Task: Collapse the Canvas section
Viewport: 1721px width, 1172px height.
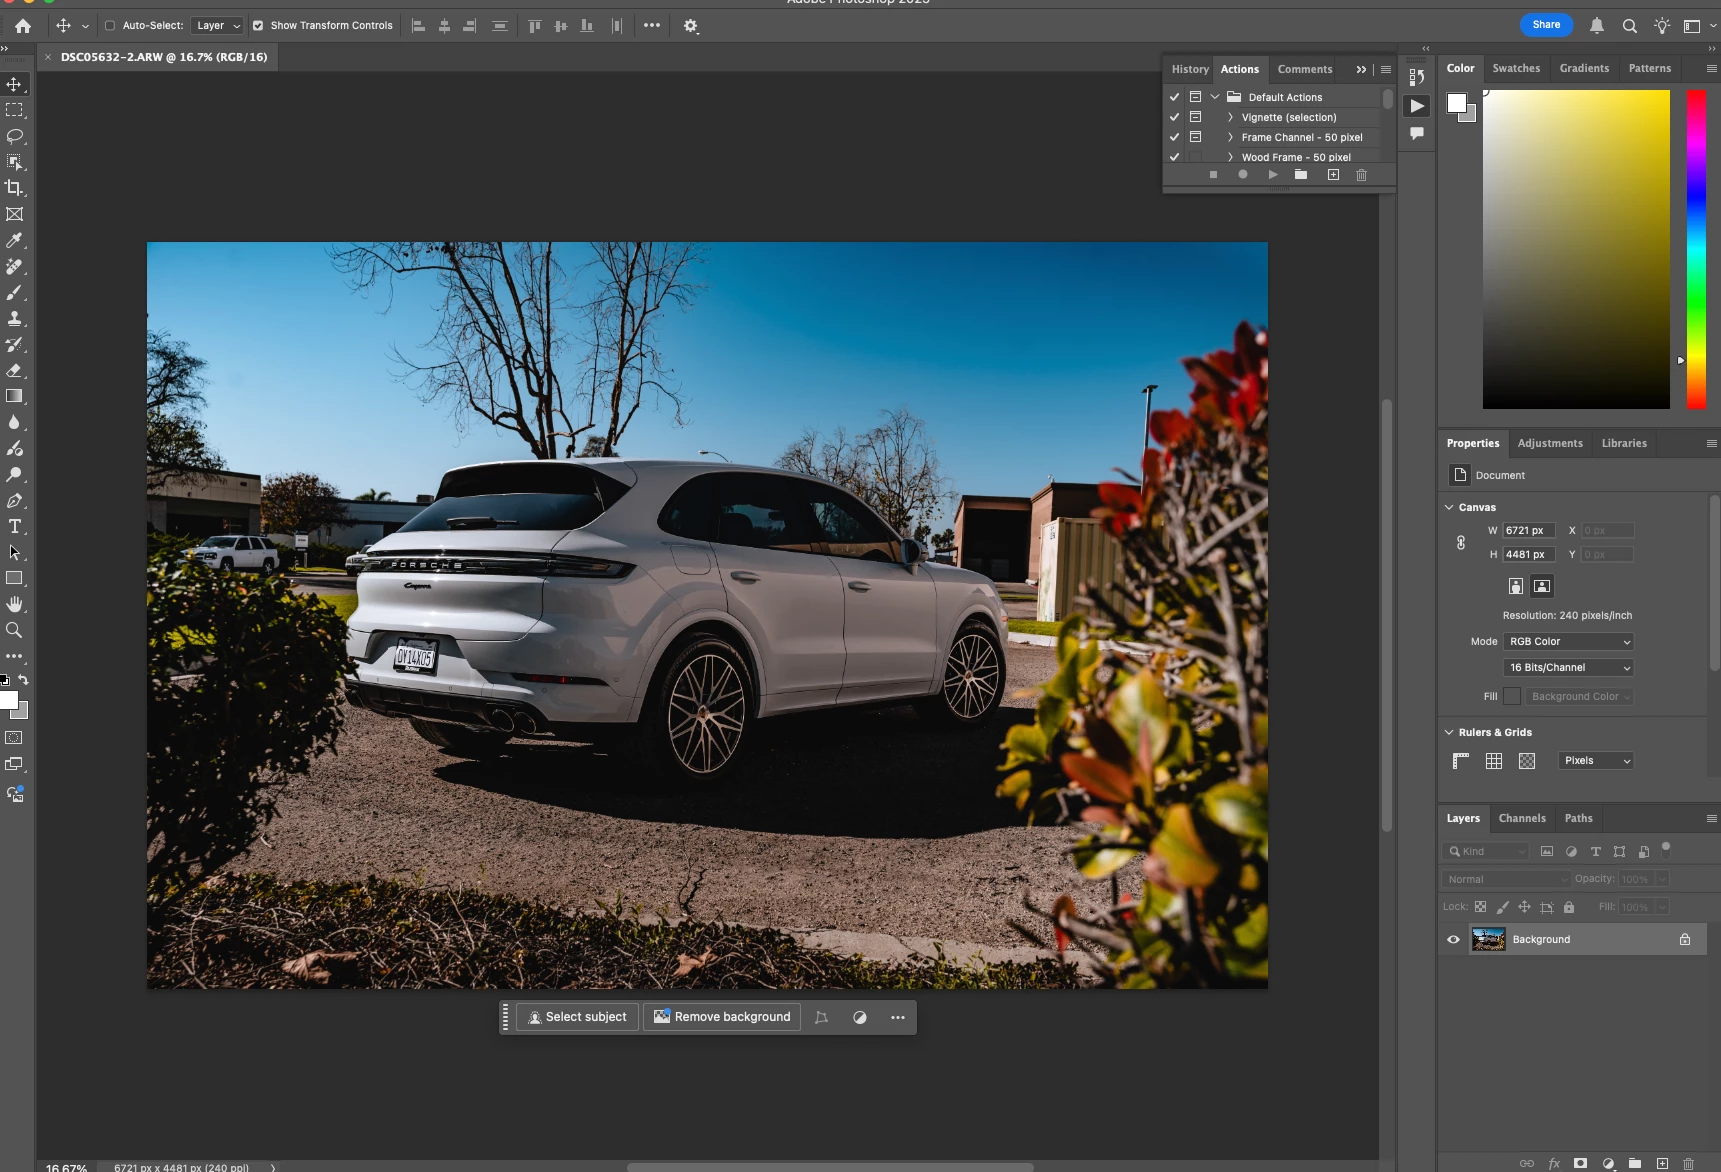Action: point(1449,507)
